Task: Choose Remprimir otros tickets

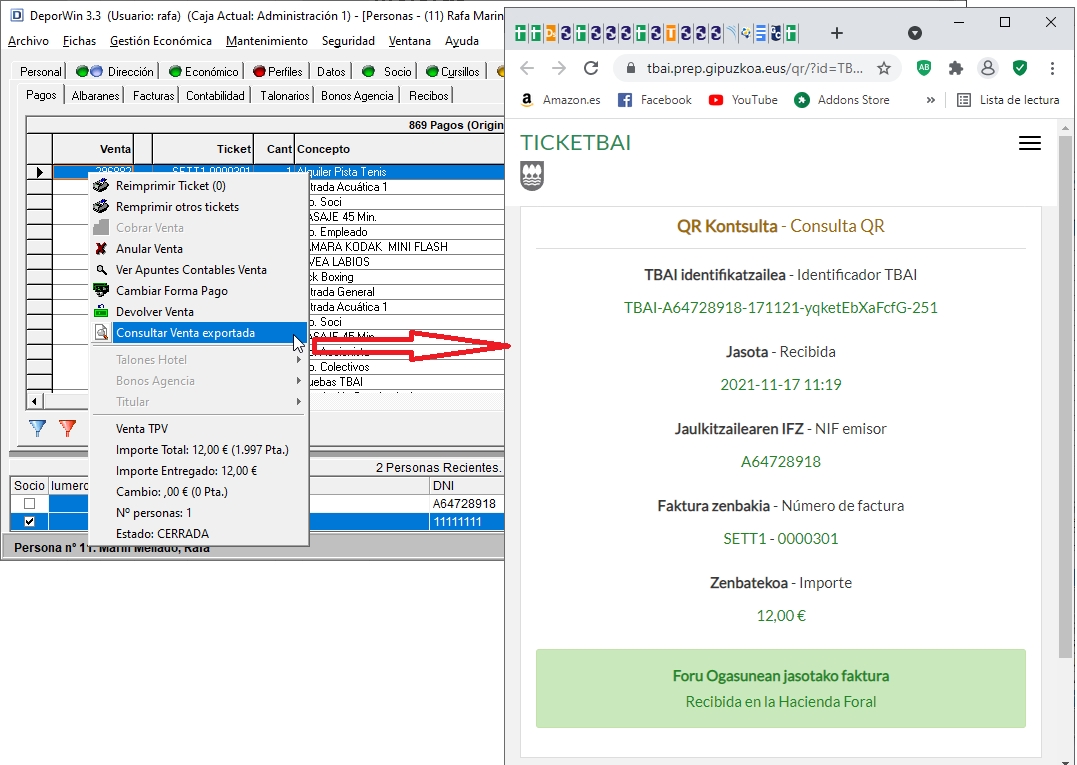Action: point(199,207)
